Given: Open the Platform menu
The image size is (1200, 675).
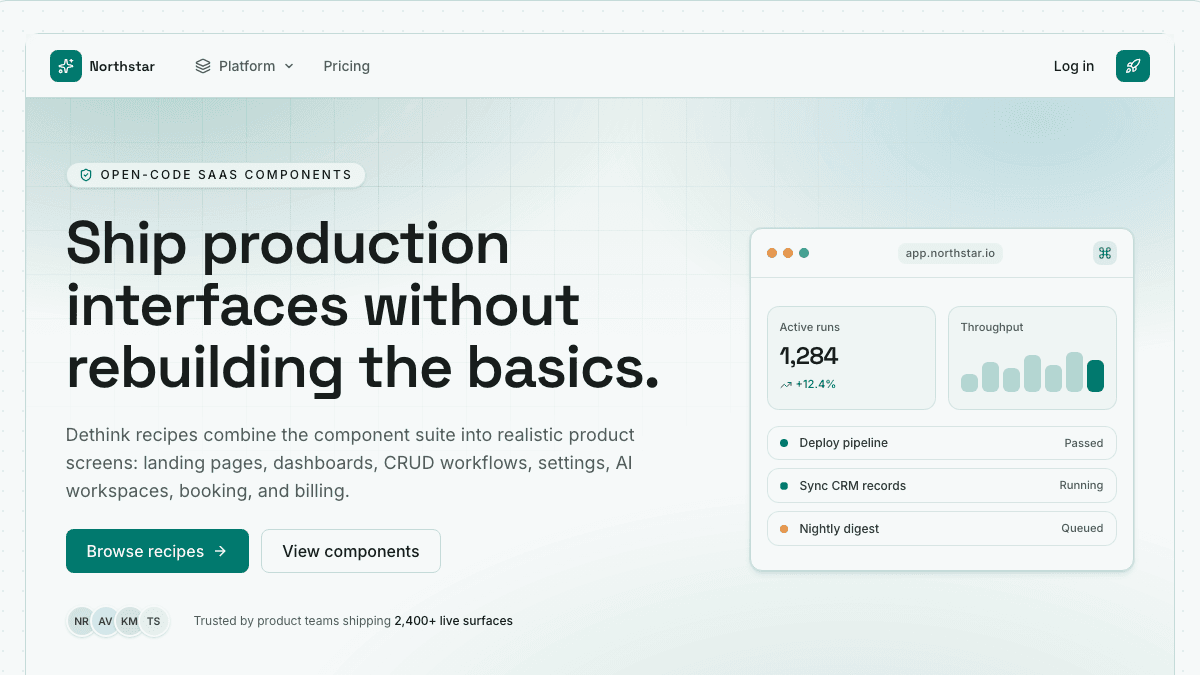Looking at the screenshot, I should 245,66.
